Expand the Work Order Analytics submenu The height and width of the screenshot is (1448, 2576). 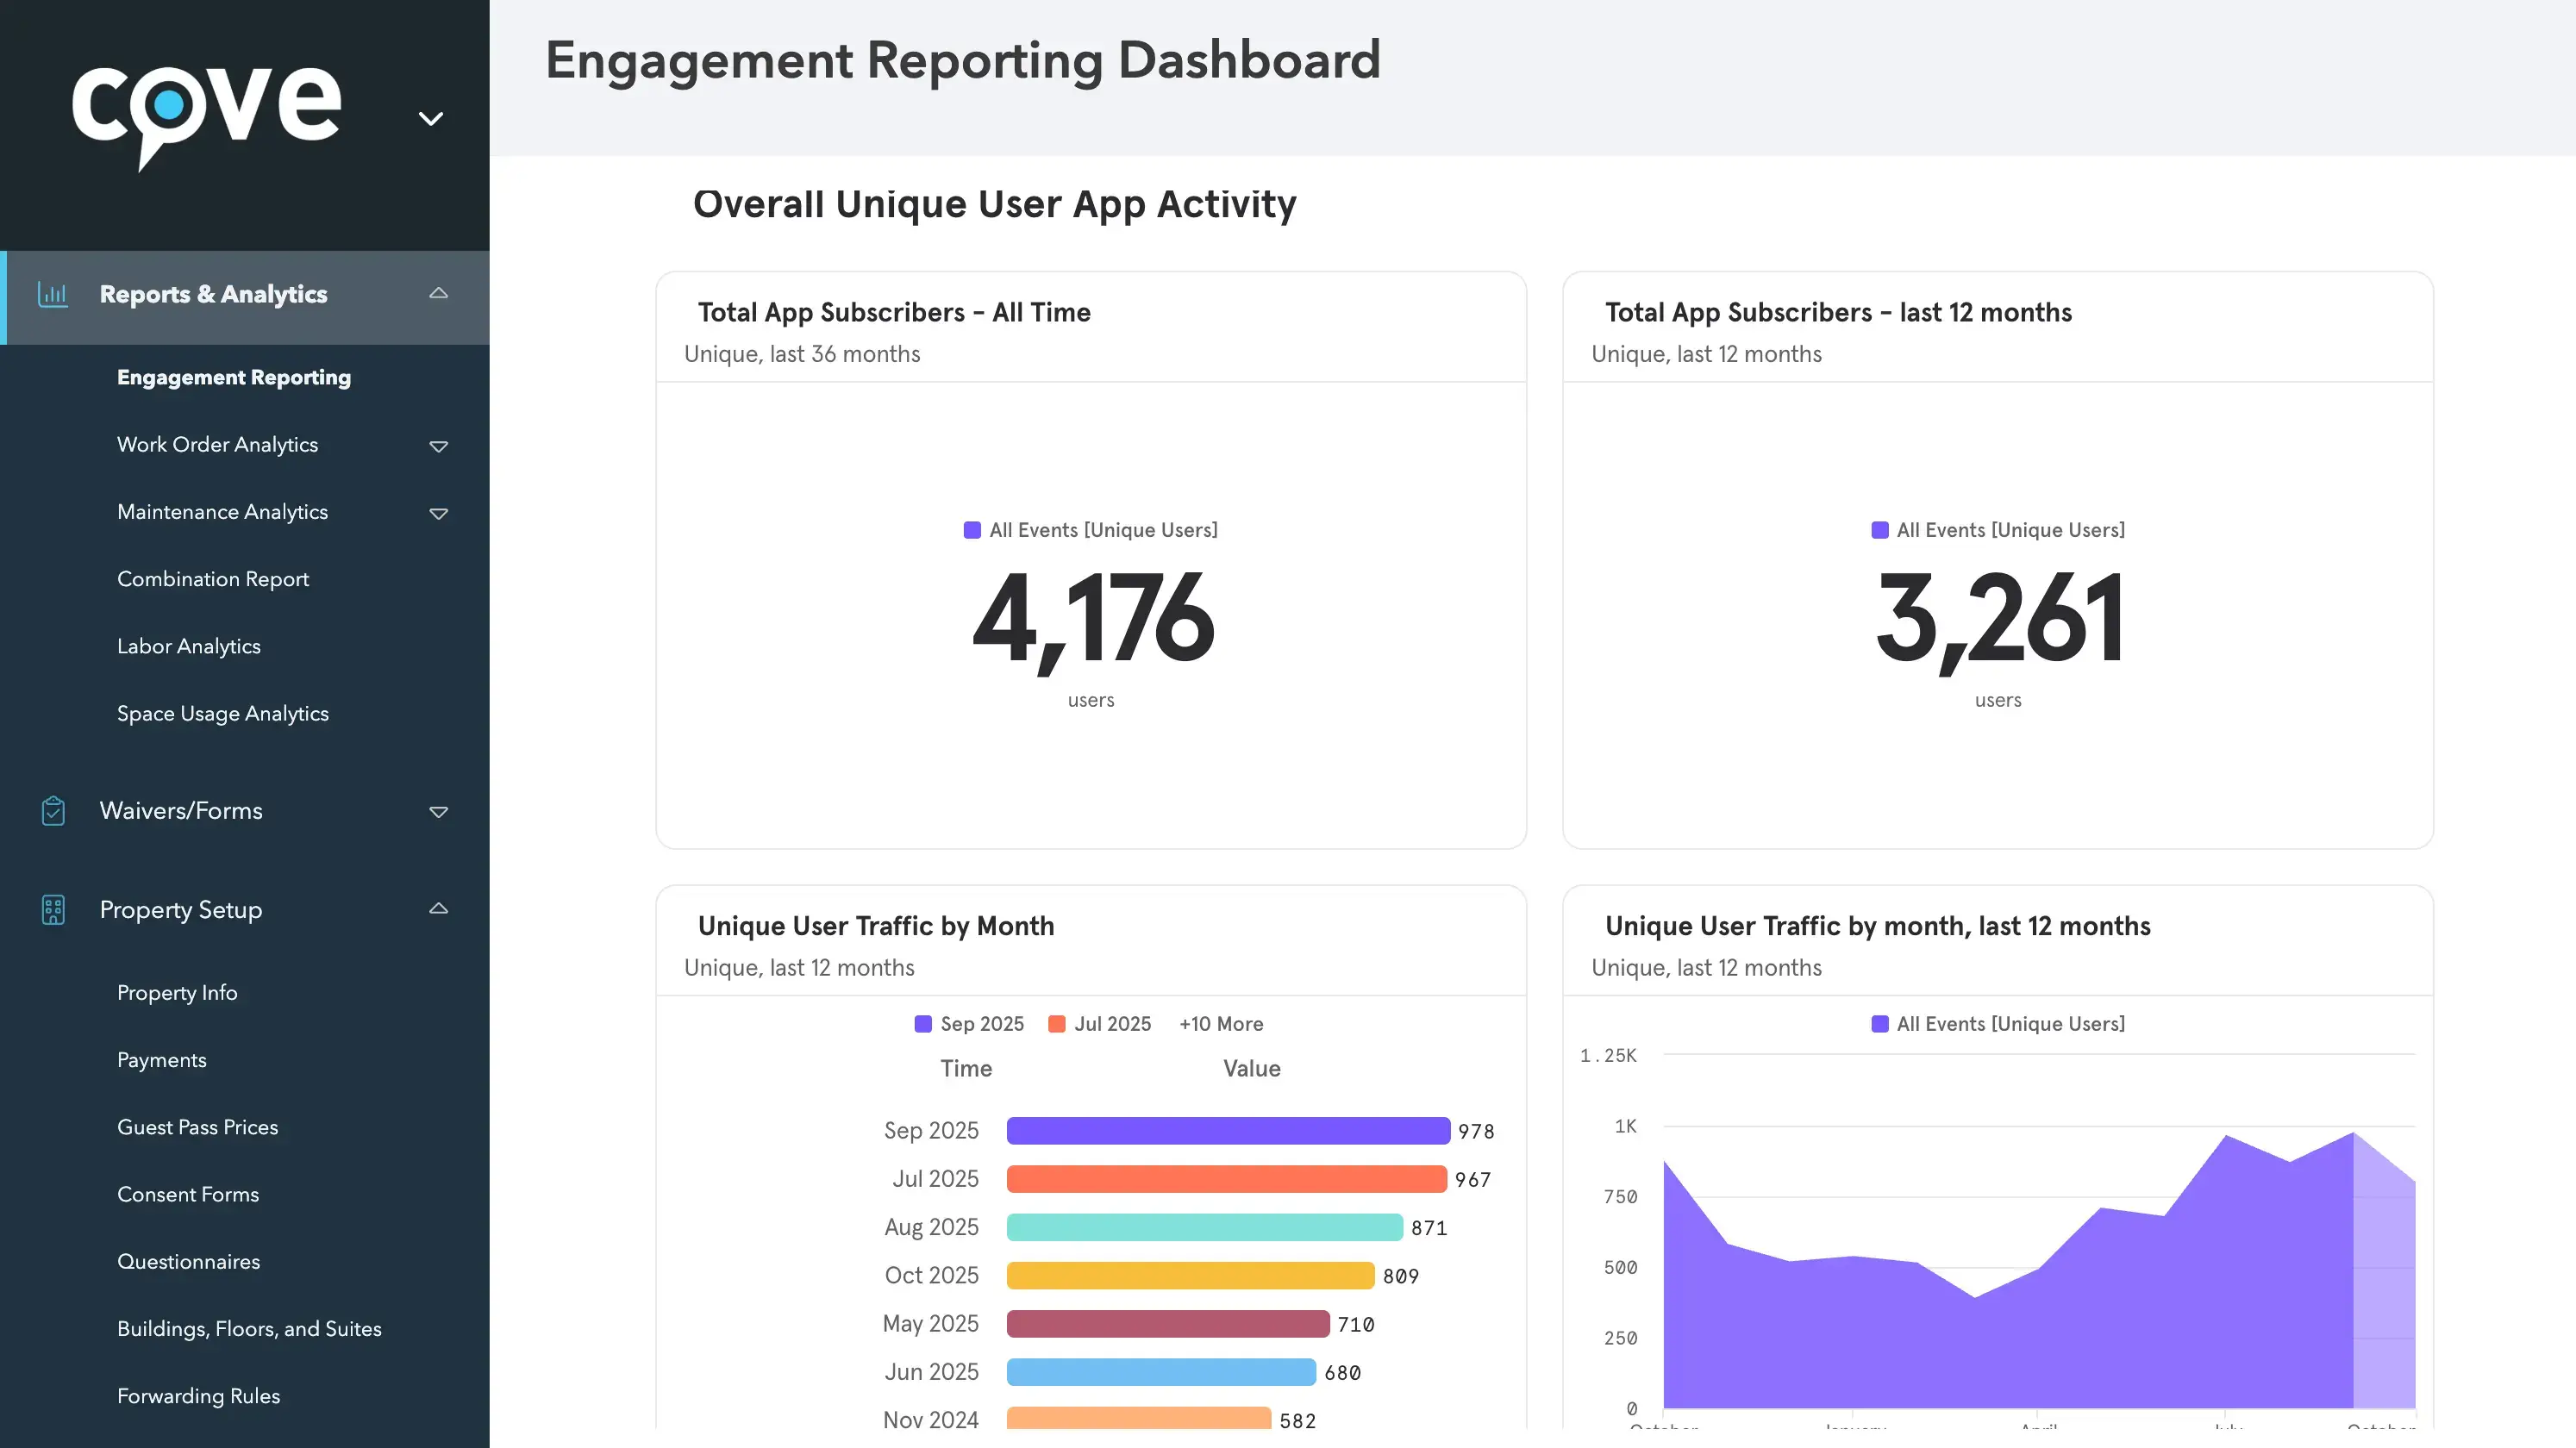(439, 446)
